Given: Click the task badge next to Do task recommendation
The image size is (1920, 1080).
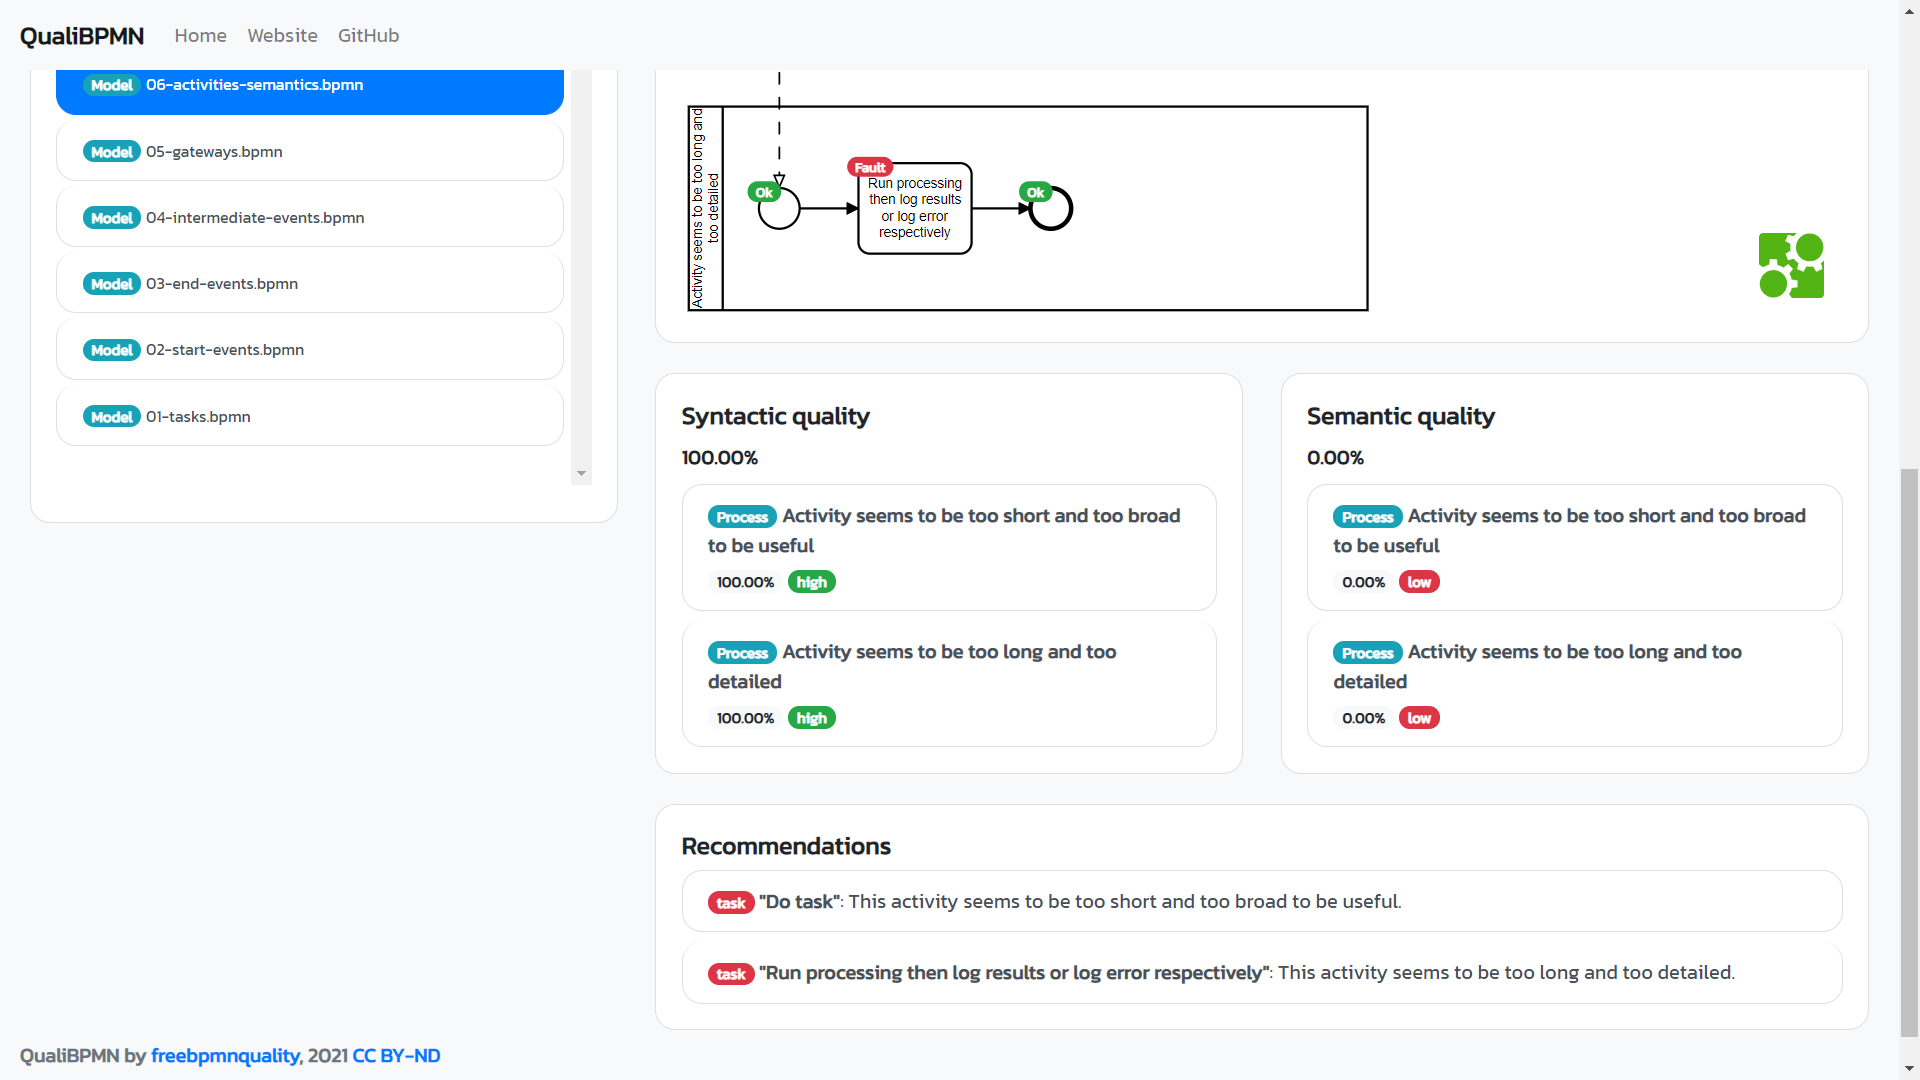Looking at the screenshot, I should pyautogui.click(x=731, y=902).
